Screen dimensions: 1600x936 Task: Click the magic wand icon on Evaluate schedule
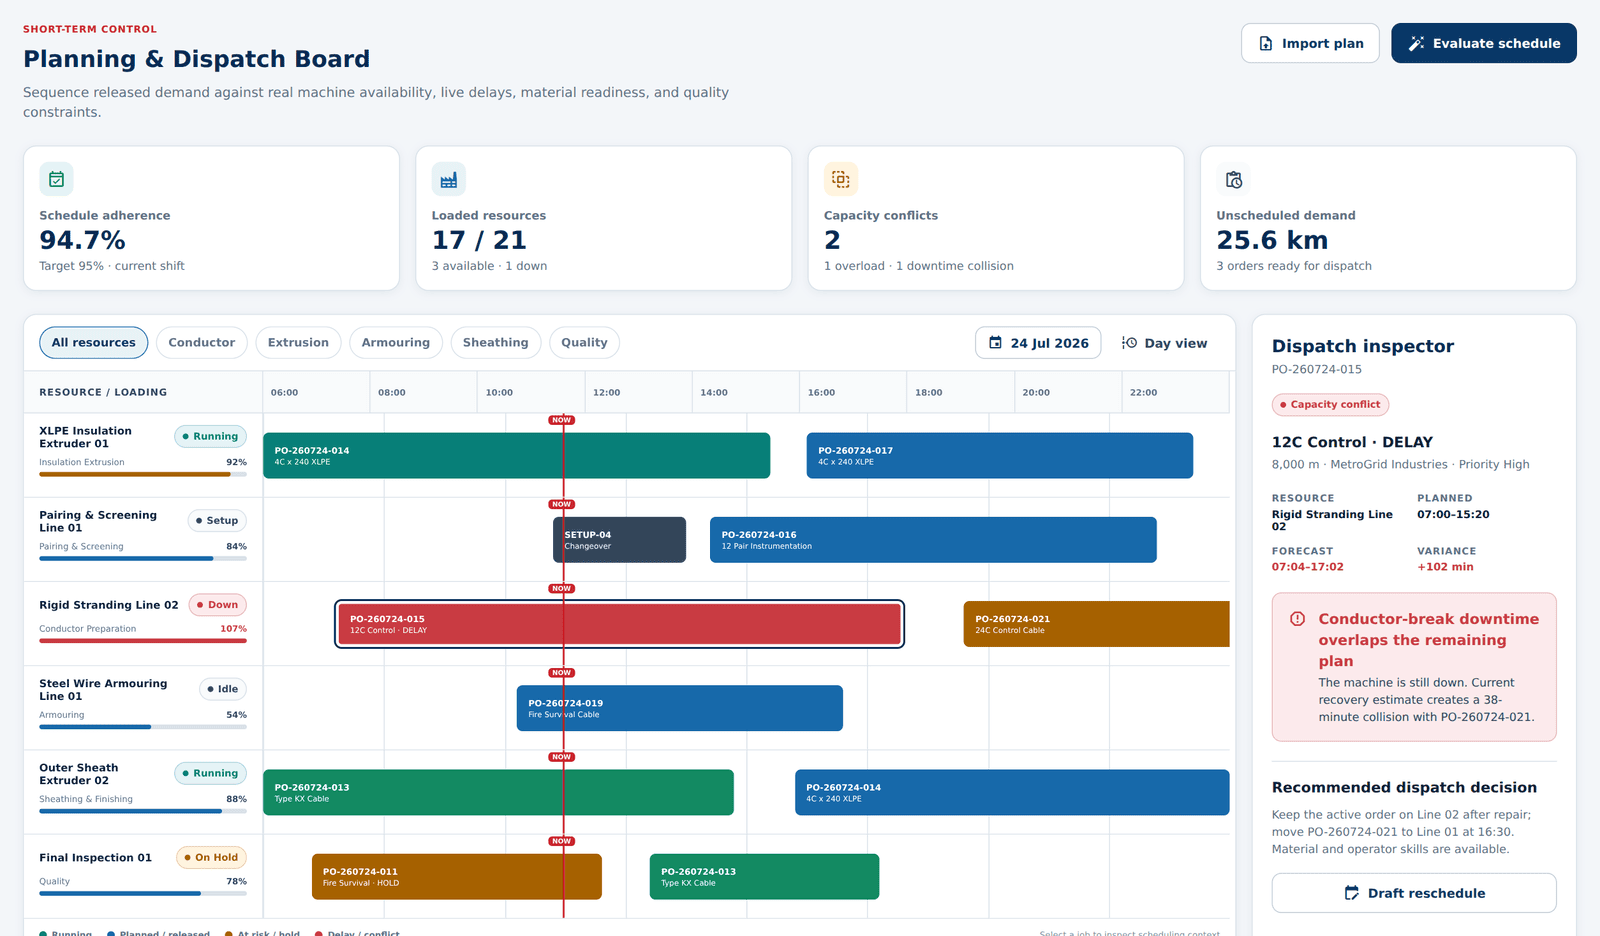[1416, 43]
